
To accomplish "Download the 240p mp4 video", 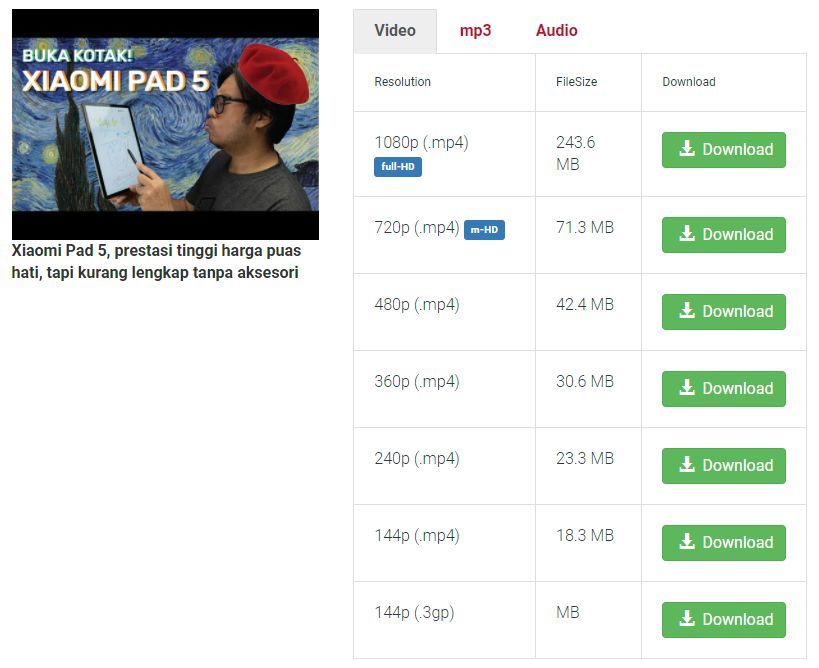I will point(724,466).
